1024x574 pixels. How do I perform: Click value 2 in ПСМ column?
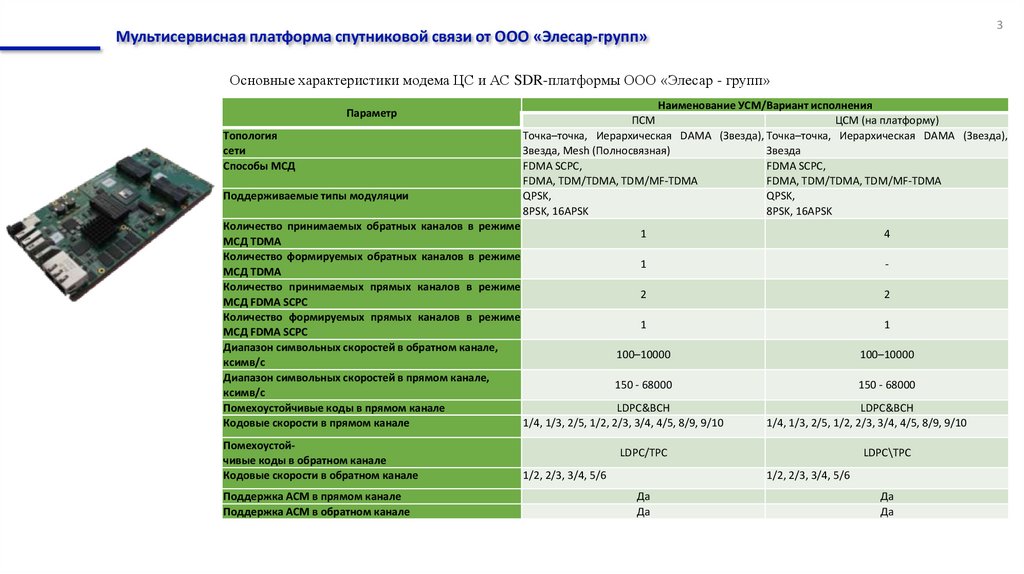tap(643, 295)
